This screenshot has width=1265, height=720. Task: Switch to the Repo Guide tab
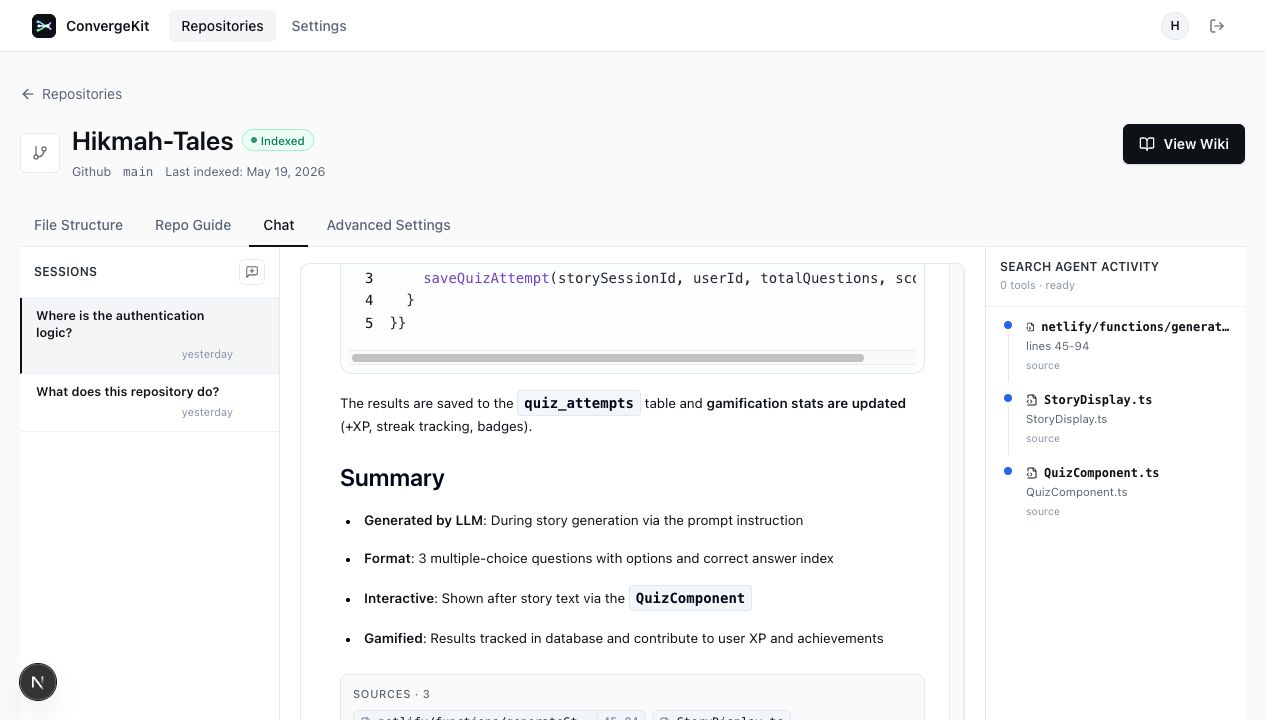click(x=193, y=225)
